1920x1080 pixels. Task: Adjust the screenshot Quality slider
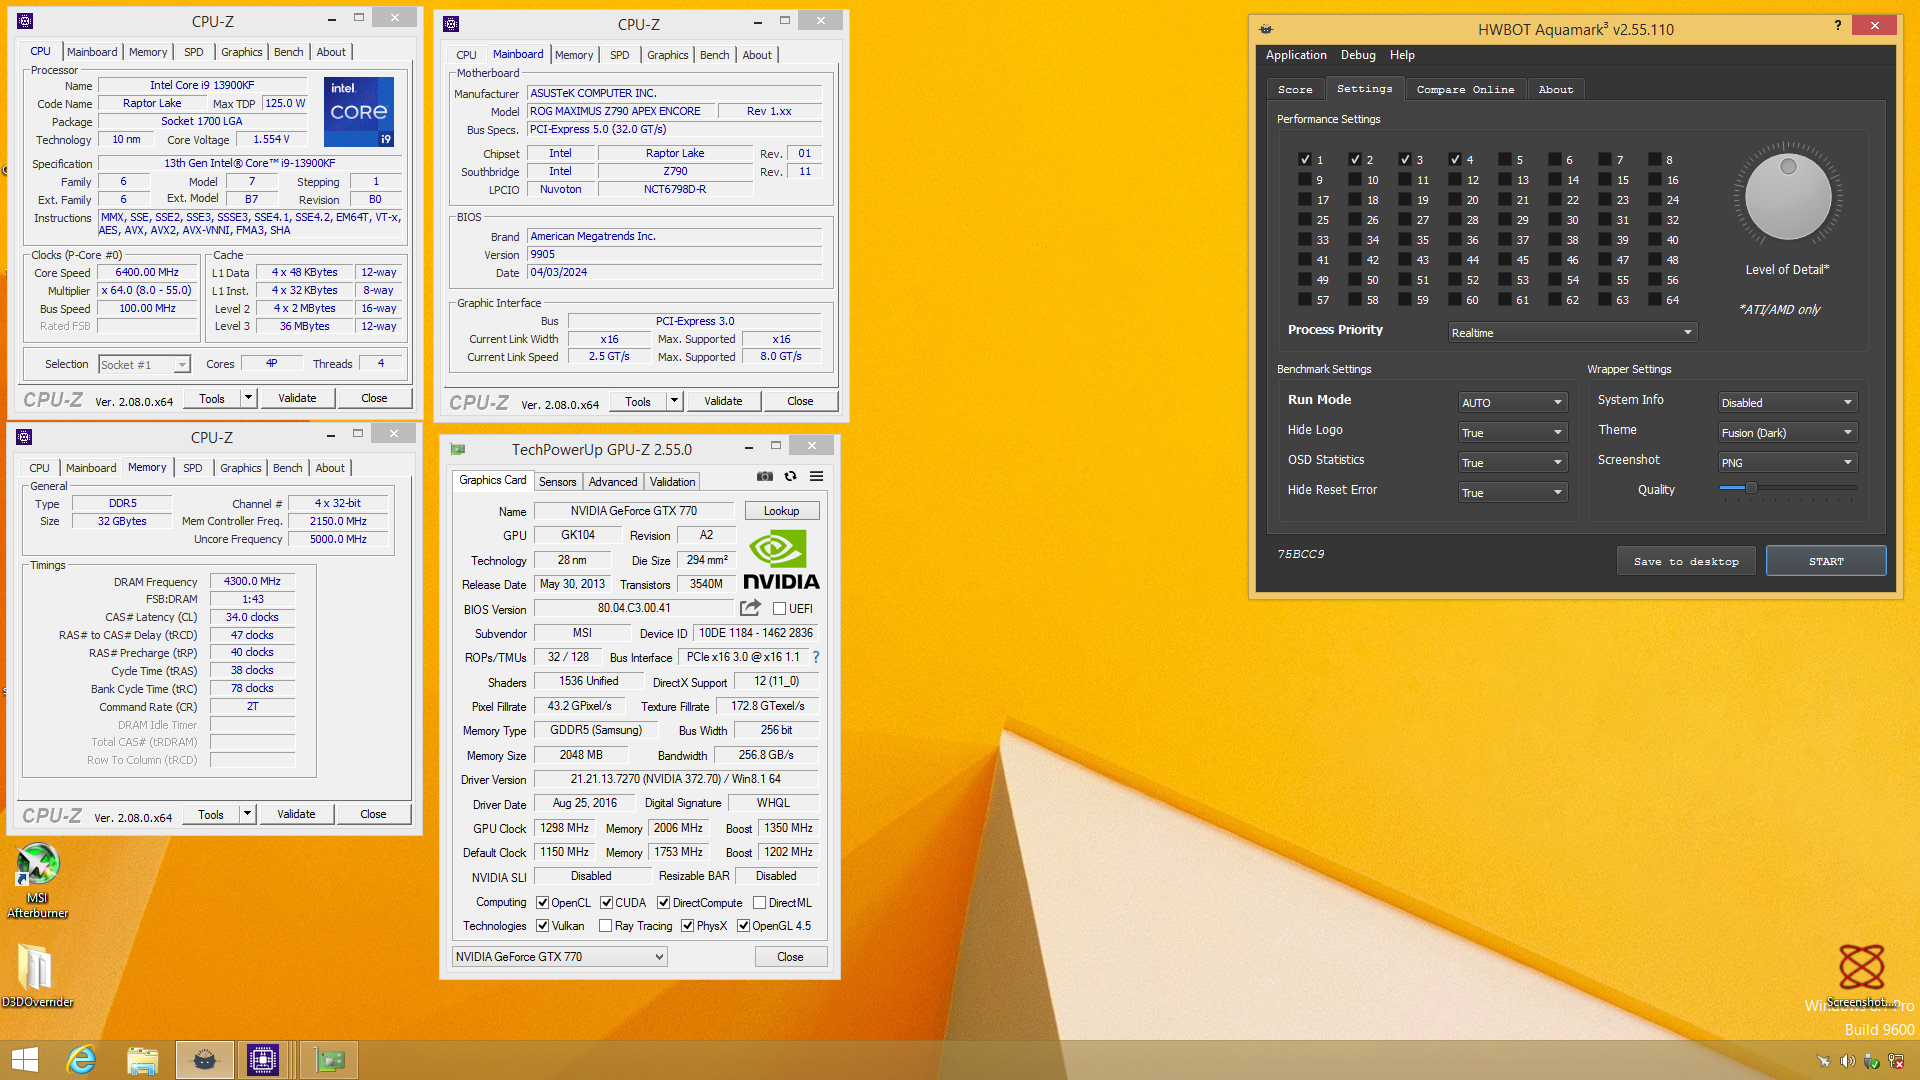pos(1751,488)
